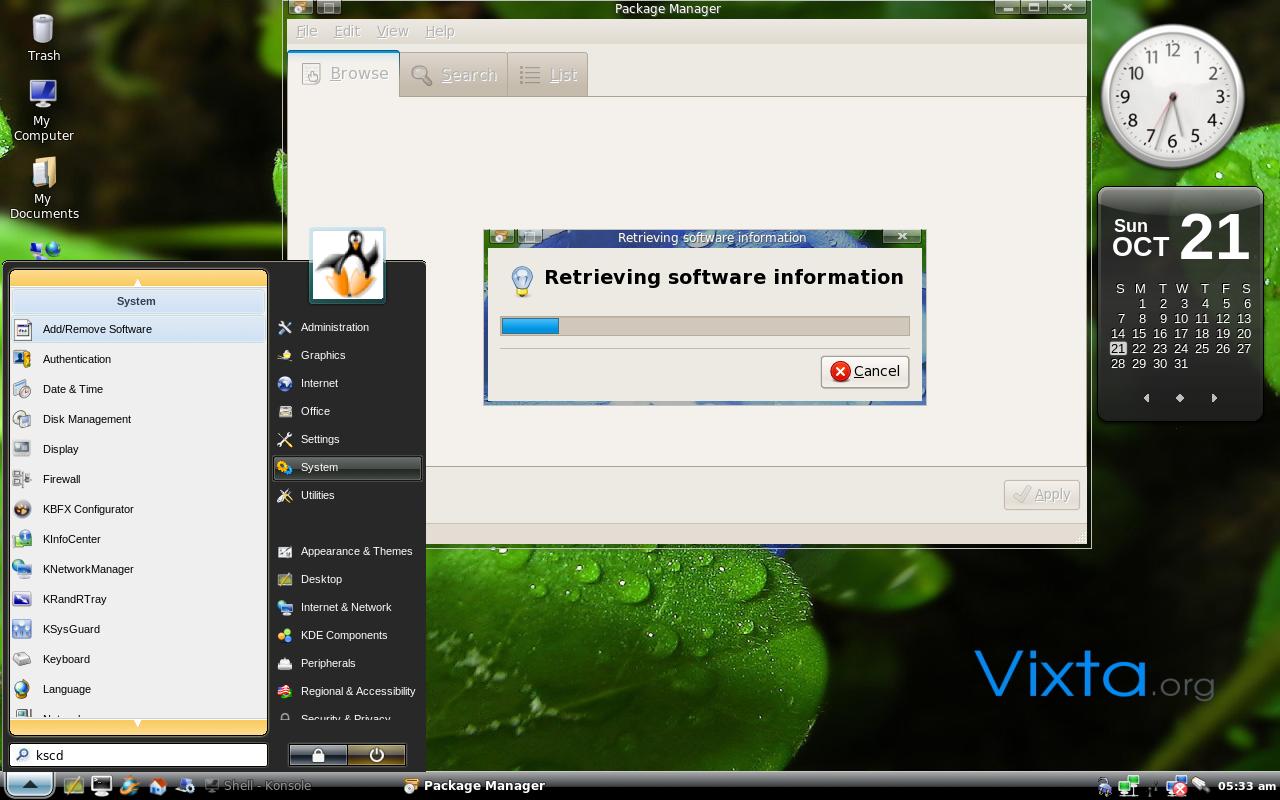
Task: Click the green network monitor tray icon
Action: point(1129,786)
